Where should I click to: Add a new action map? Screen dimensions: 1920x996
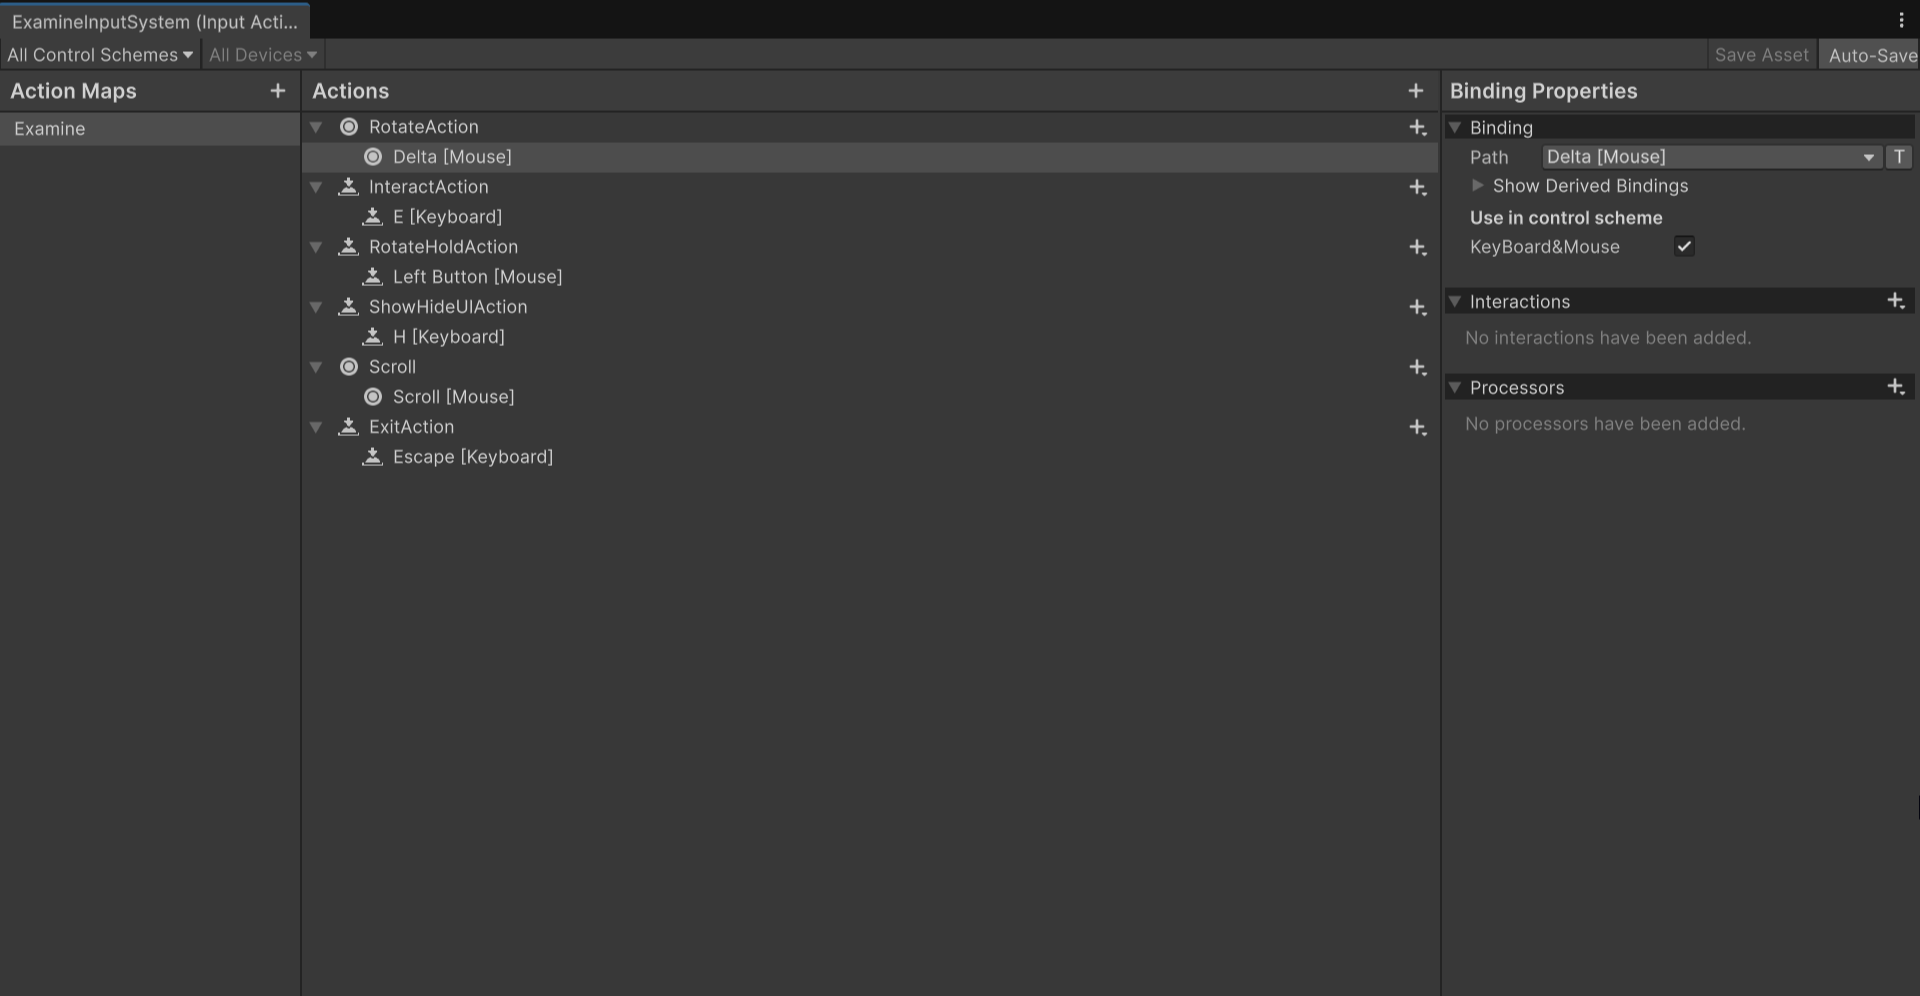(x=278, y=91)
